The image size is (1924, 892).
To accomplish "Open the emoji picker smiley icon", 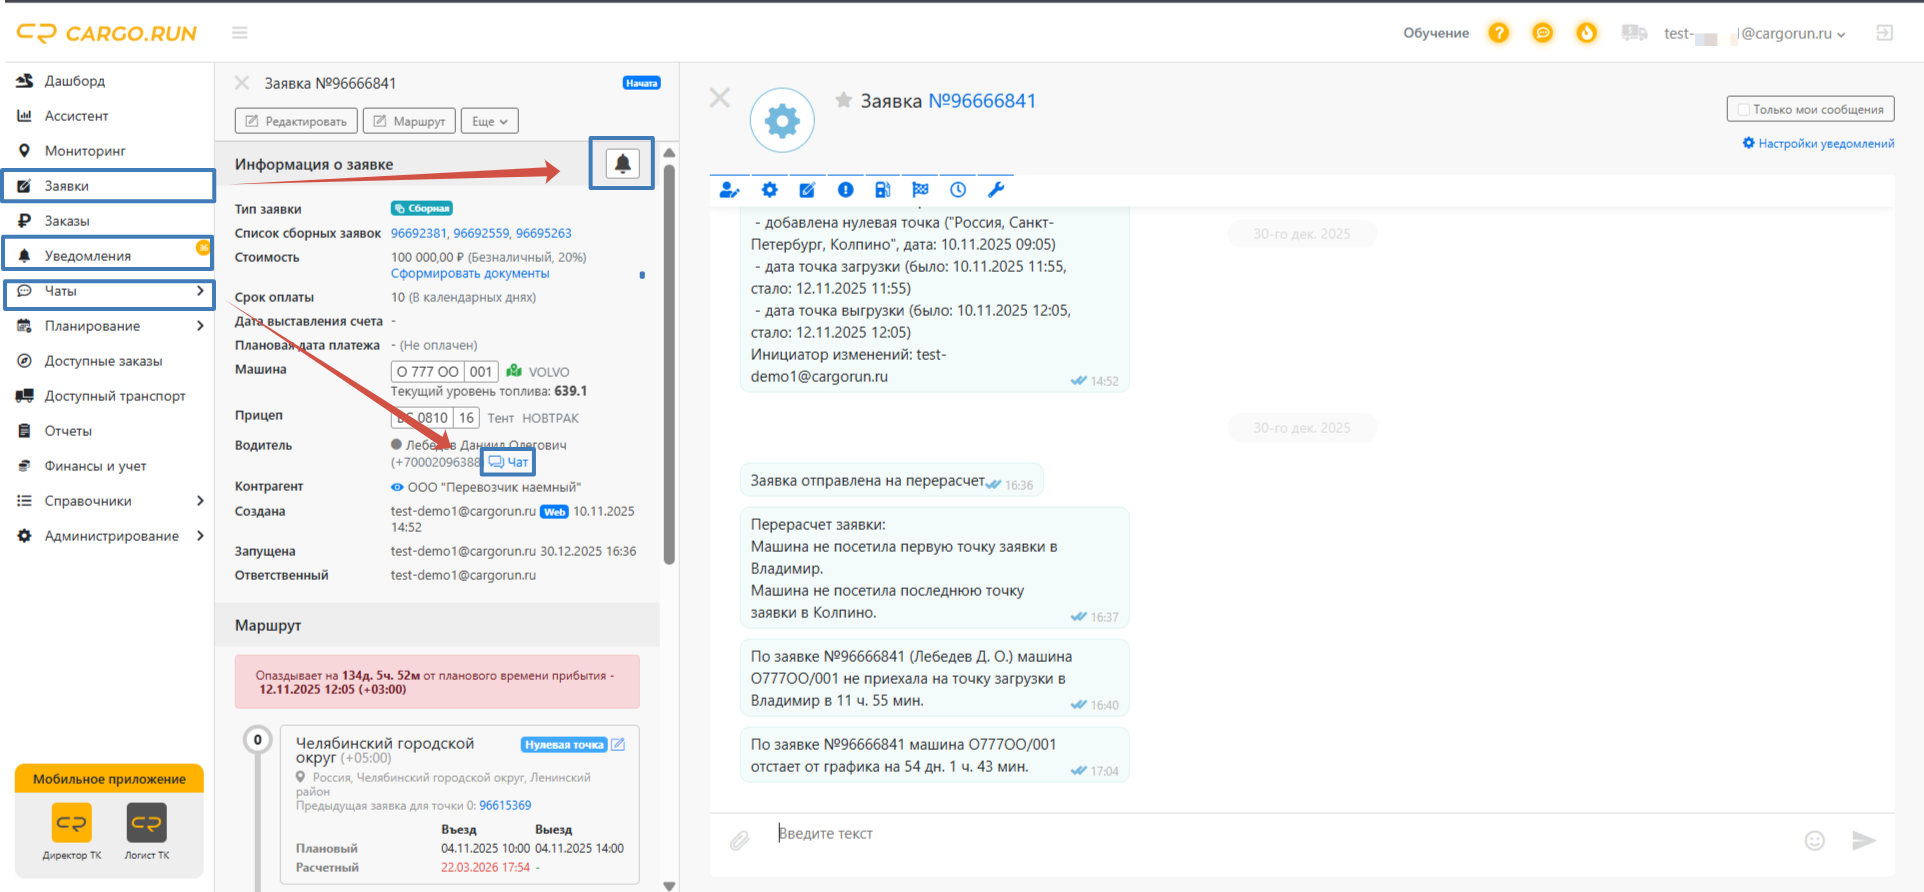I will pyautogui.click(x=1815, y=840).
